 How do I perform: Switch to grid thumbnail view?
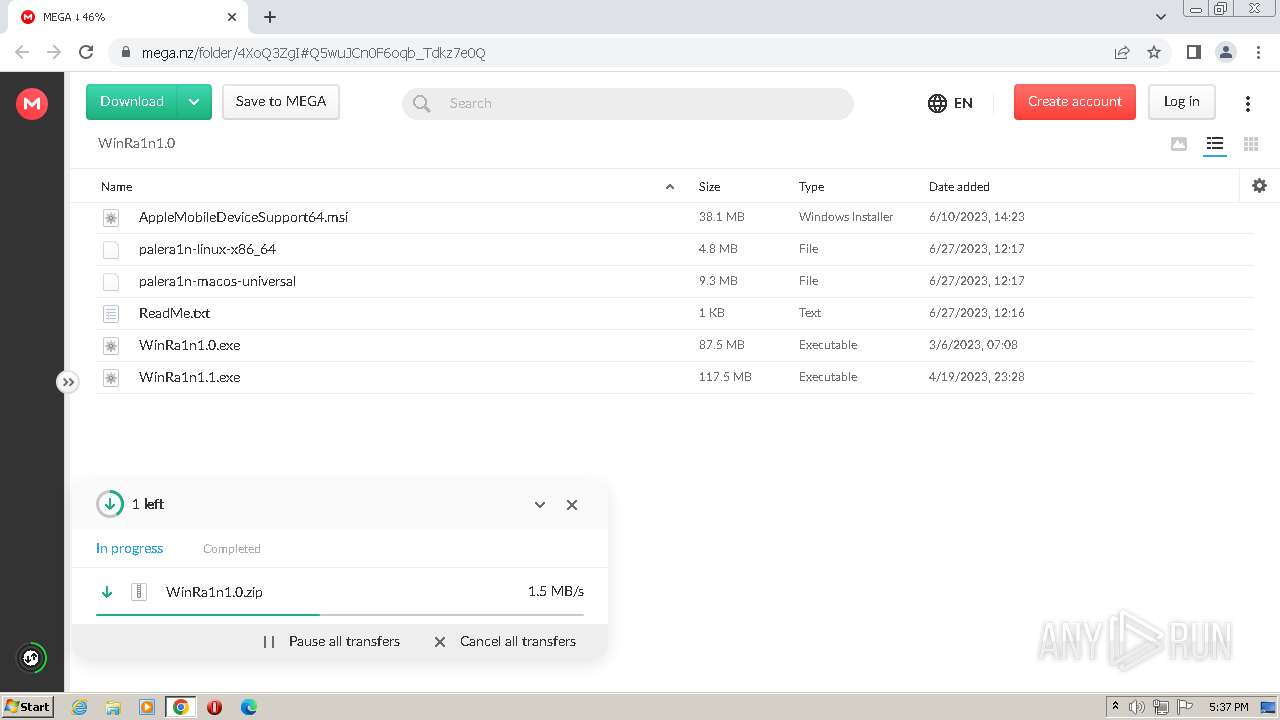click(1251, 144)
